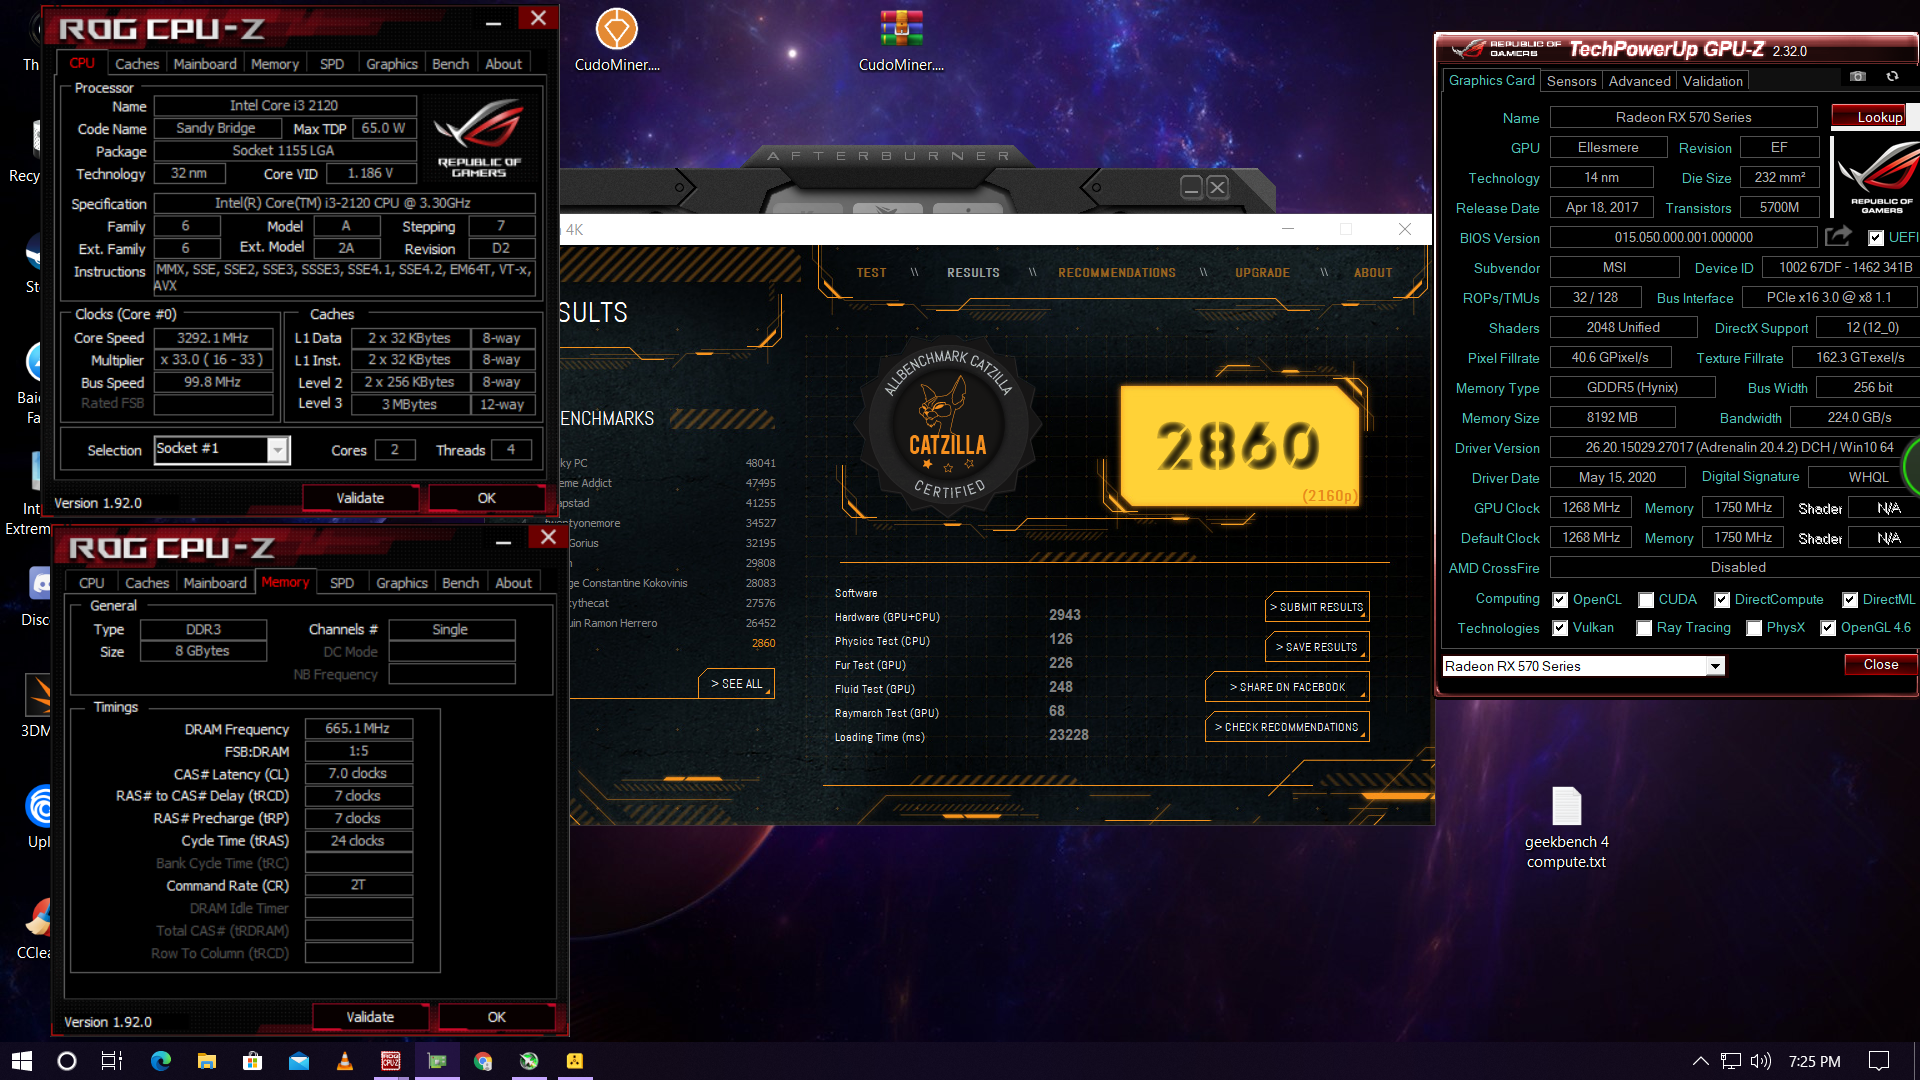Open the Mail app on the taskbar
The width and height of the screenshot is (1920, 1080).
tap(299, 1061)
